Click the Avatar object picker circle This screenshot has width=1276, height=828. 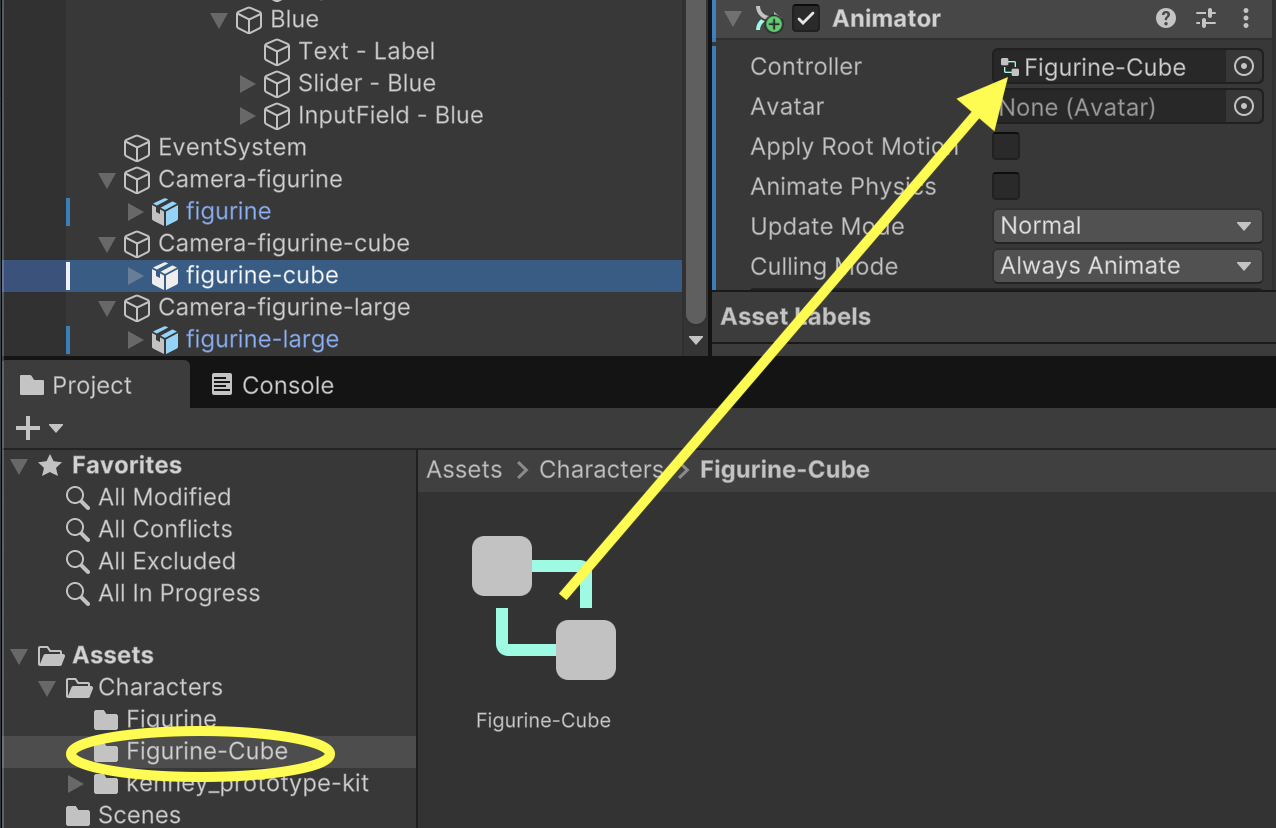(1243, 107)
